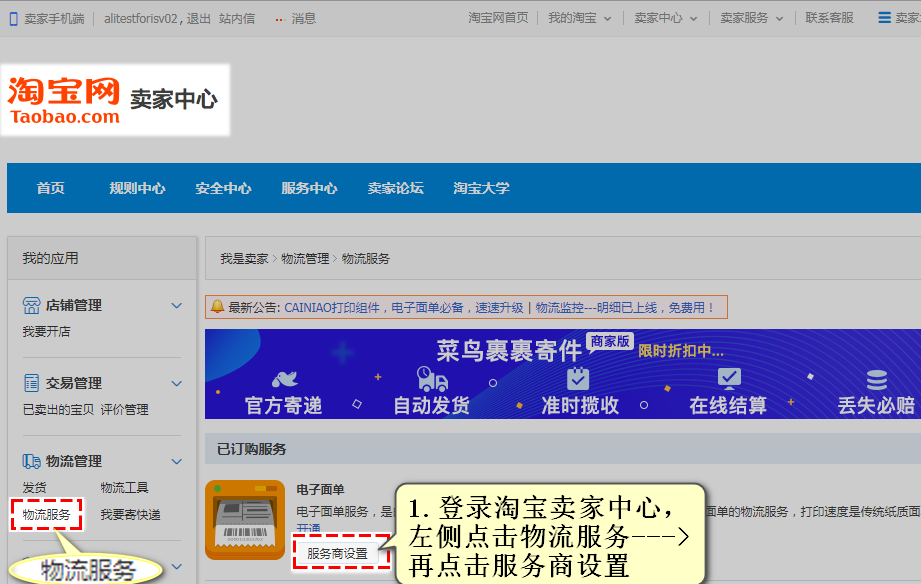
Task: Click 自动发货 truck icon in banner
Action: (432, 379)
